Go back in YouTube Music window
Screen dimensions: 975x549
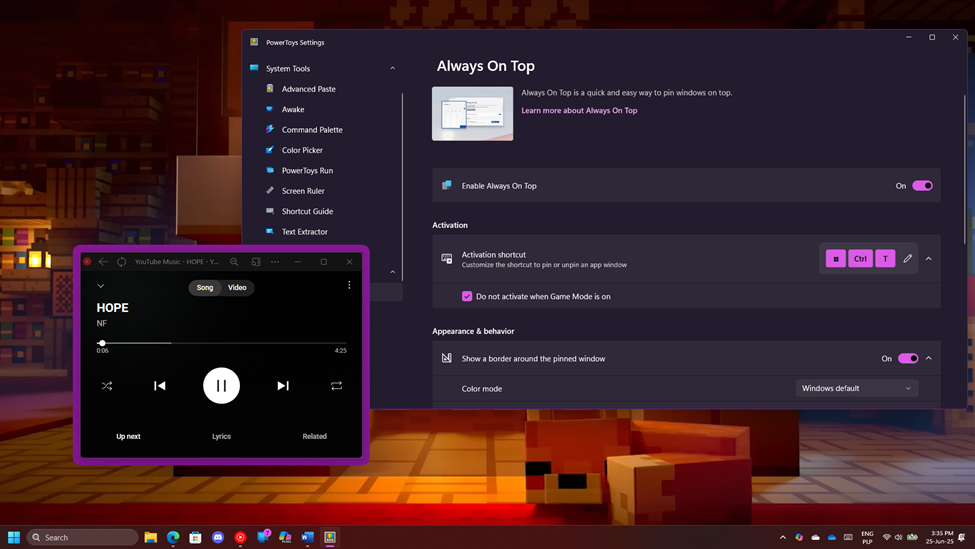coord(103,262)
